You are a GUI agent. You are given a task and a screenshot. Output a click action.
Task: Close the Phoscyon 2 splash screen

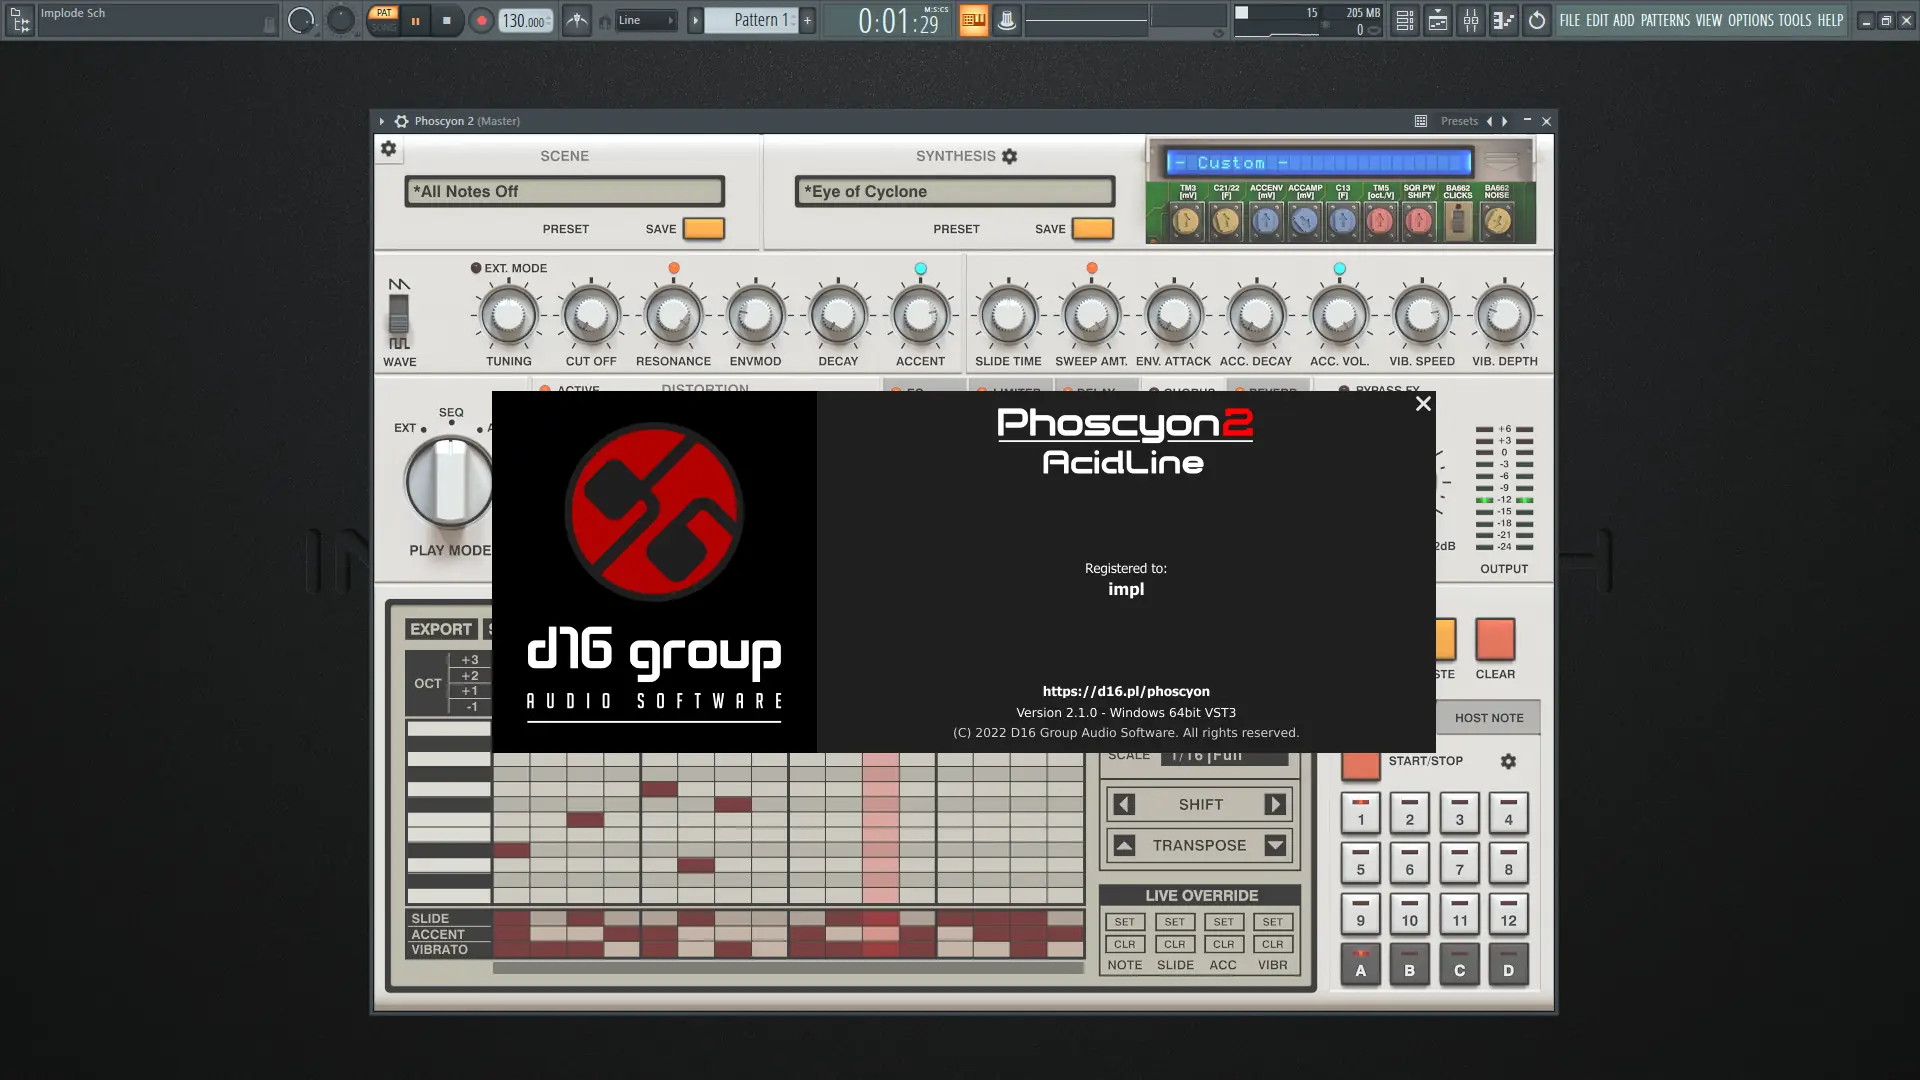pos(1423,404)
